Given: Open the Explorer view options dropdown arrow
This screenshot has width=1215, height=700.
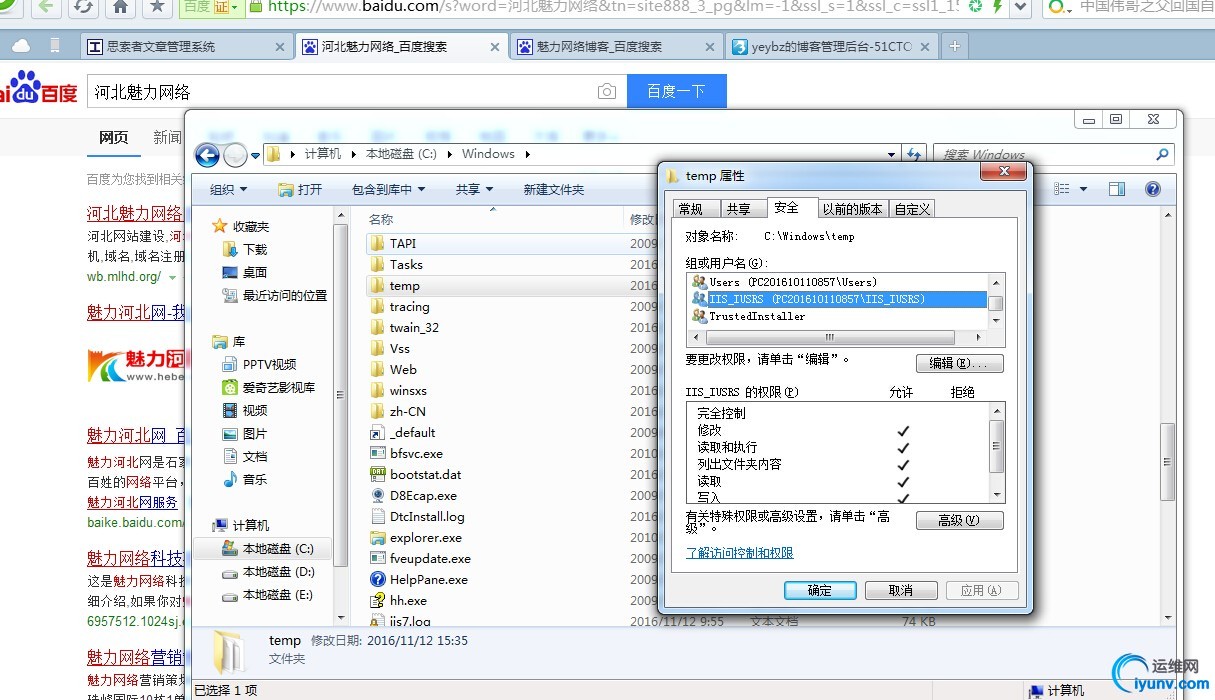Looking at the screenshot, I should coord(1083,189).
